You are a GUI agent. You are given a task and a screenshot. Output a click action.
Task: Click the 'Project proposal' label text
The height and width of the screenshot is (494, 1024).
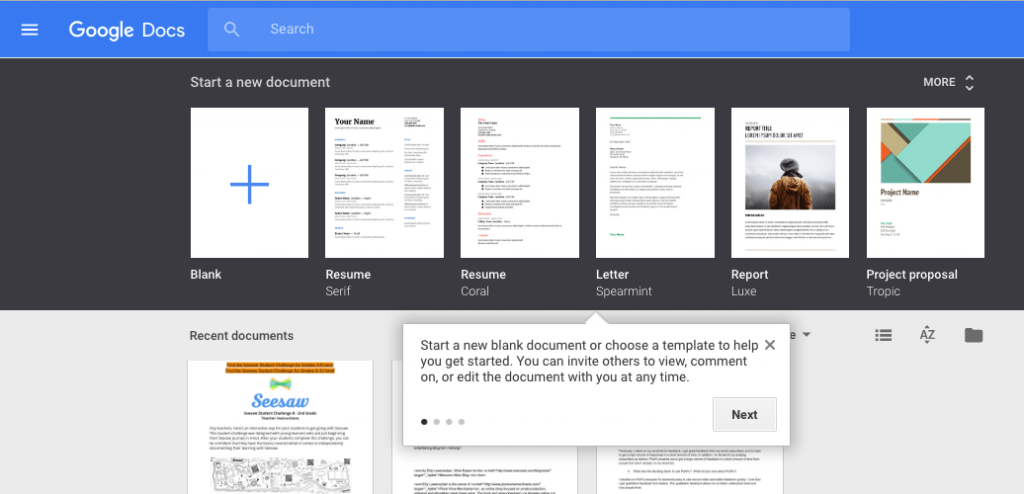(912, 274)
